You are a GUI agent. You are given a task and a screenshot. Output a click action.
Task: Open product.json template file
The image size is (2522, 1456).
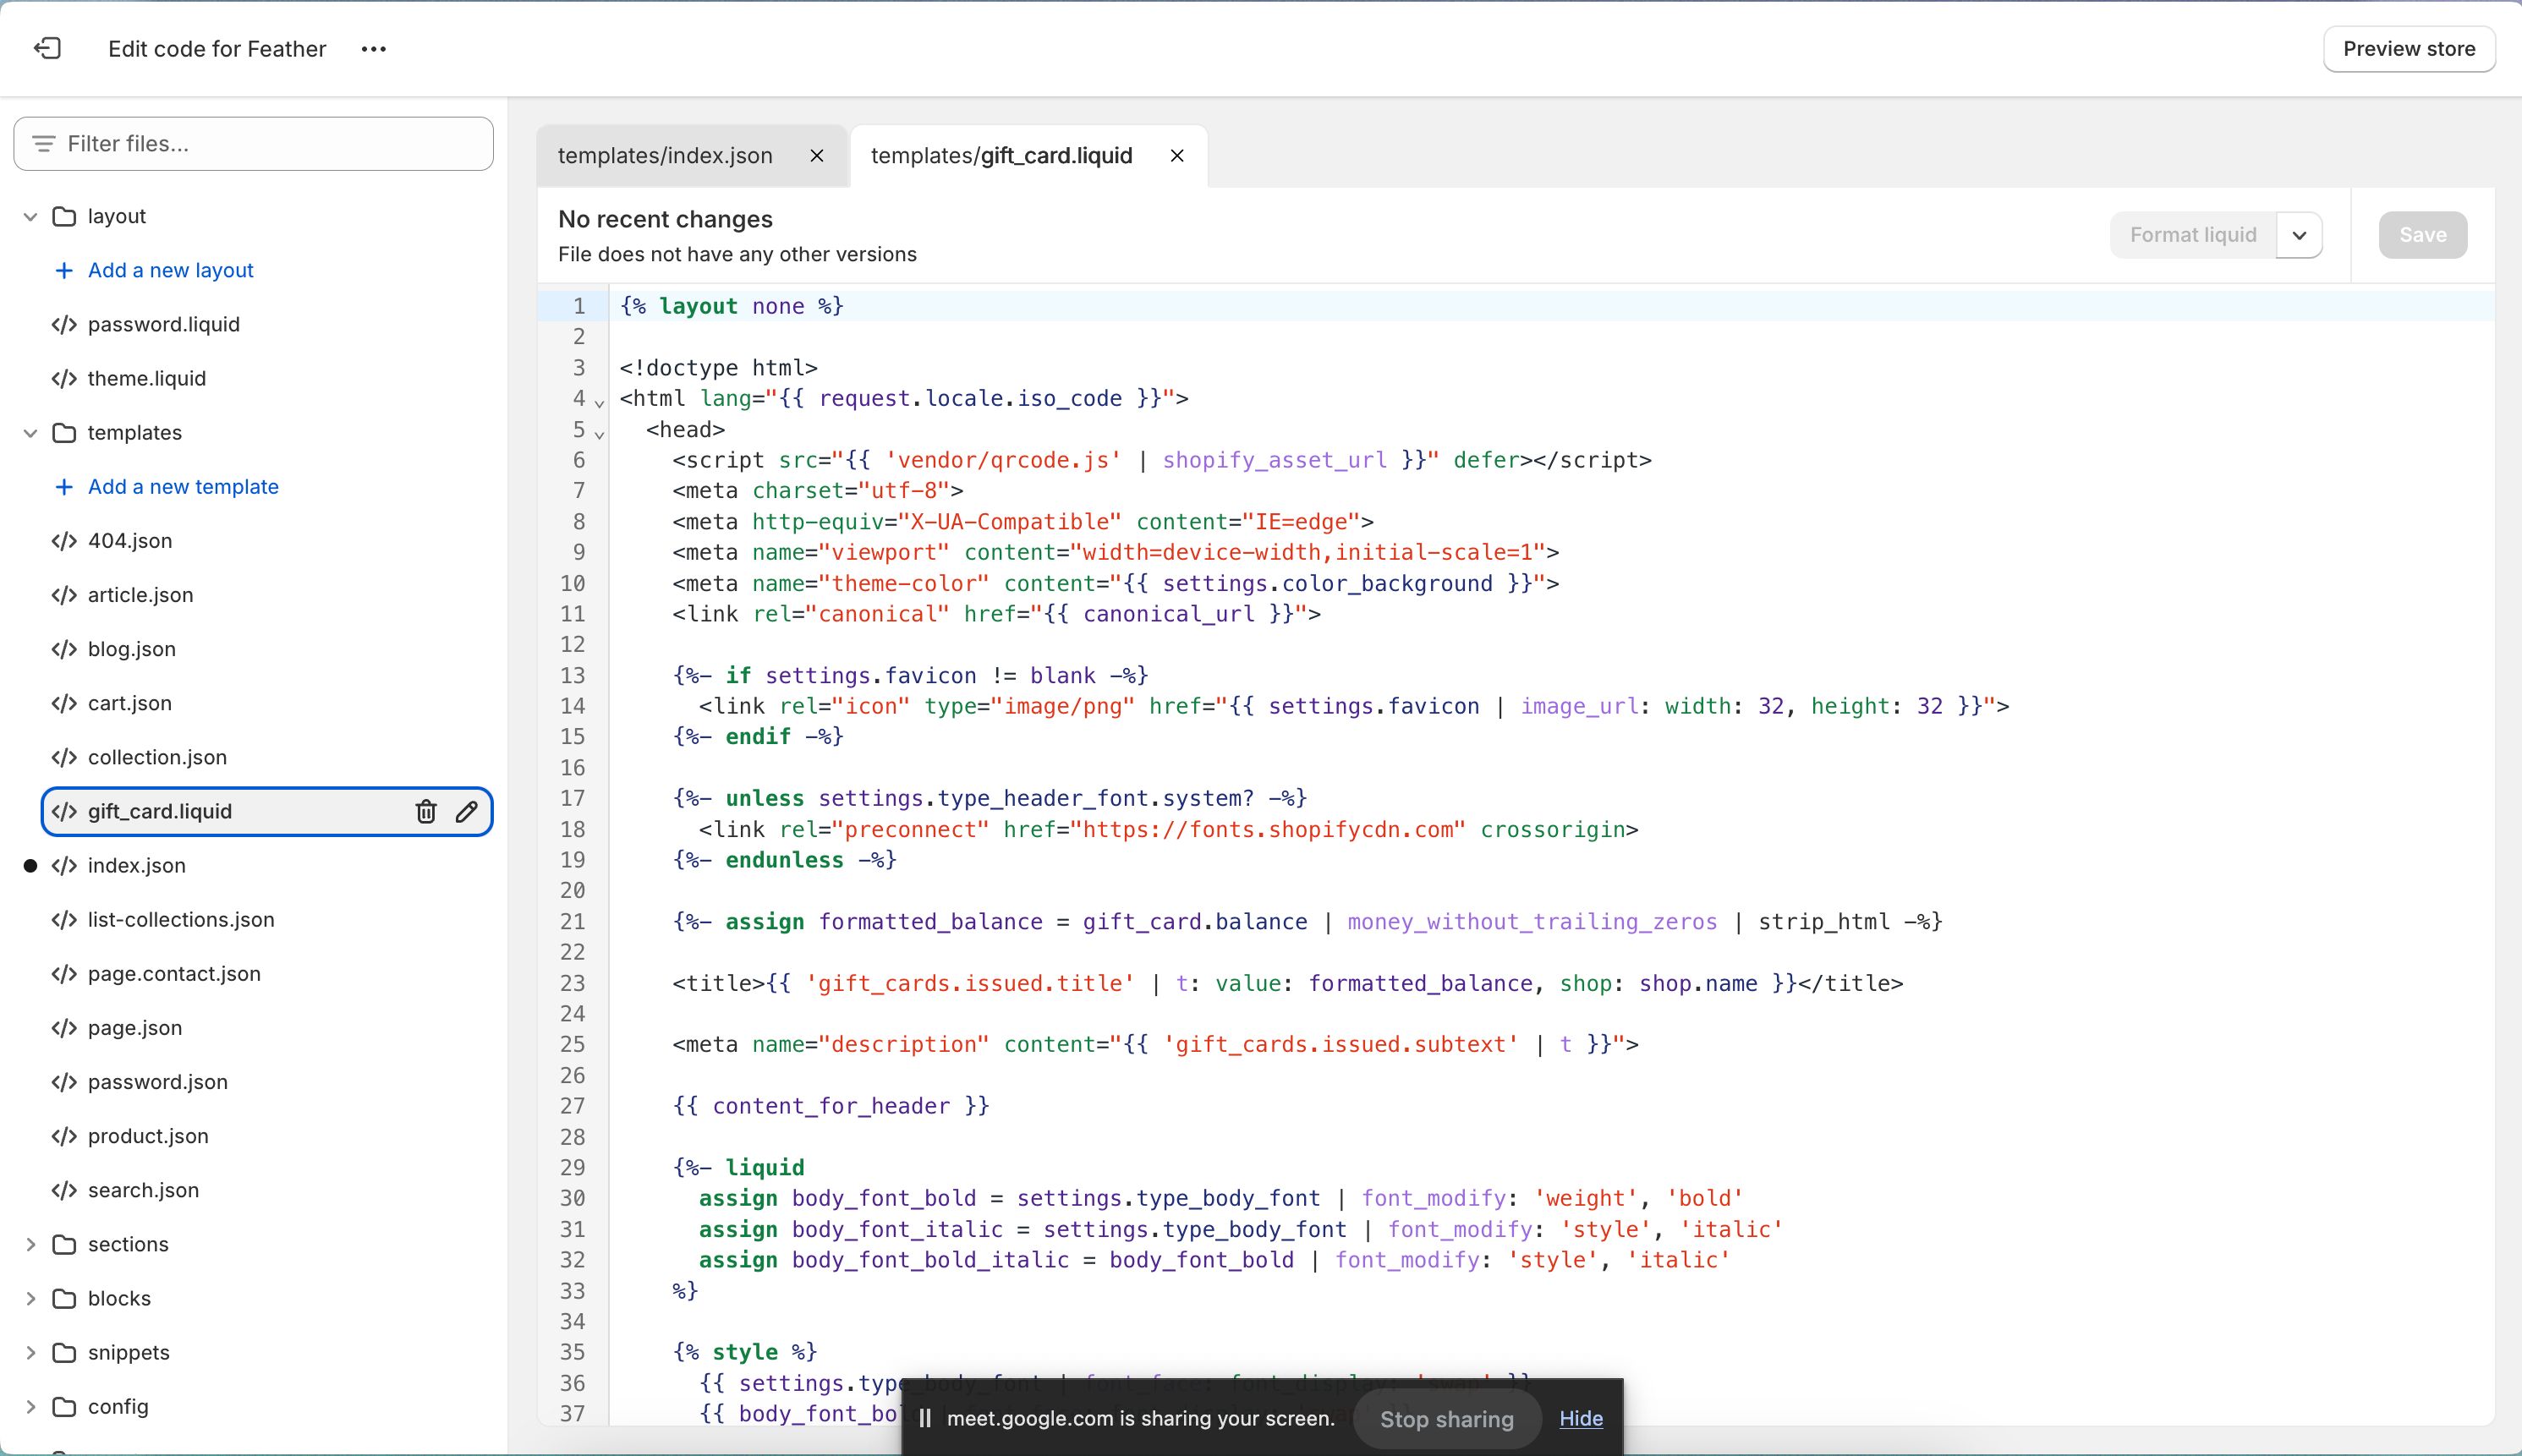[148, 1136]
